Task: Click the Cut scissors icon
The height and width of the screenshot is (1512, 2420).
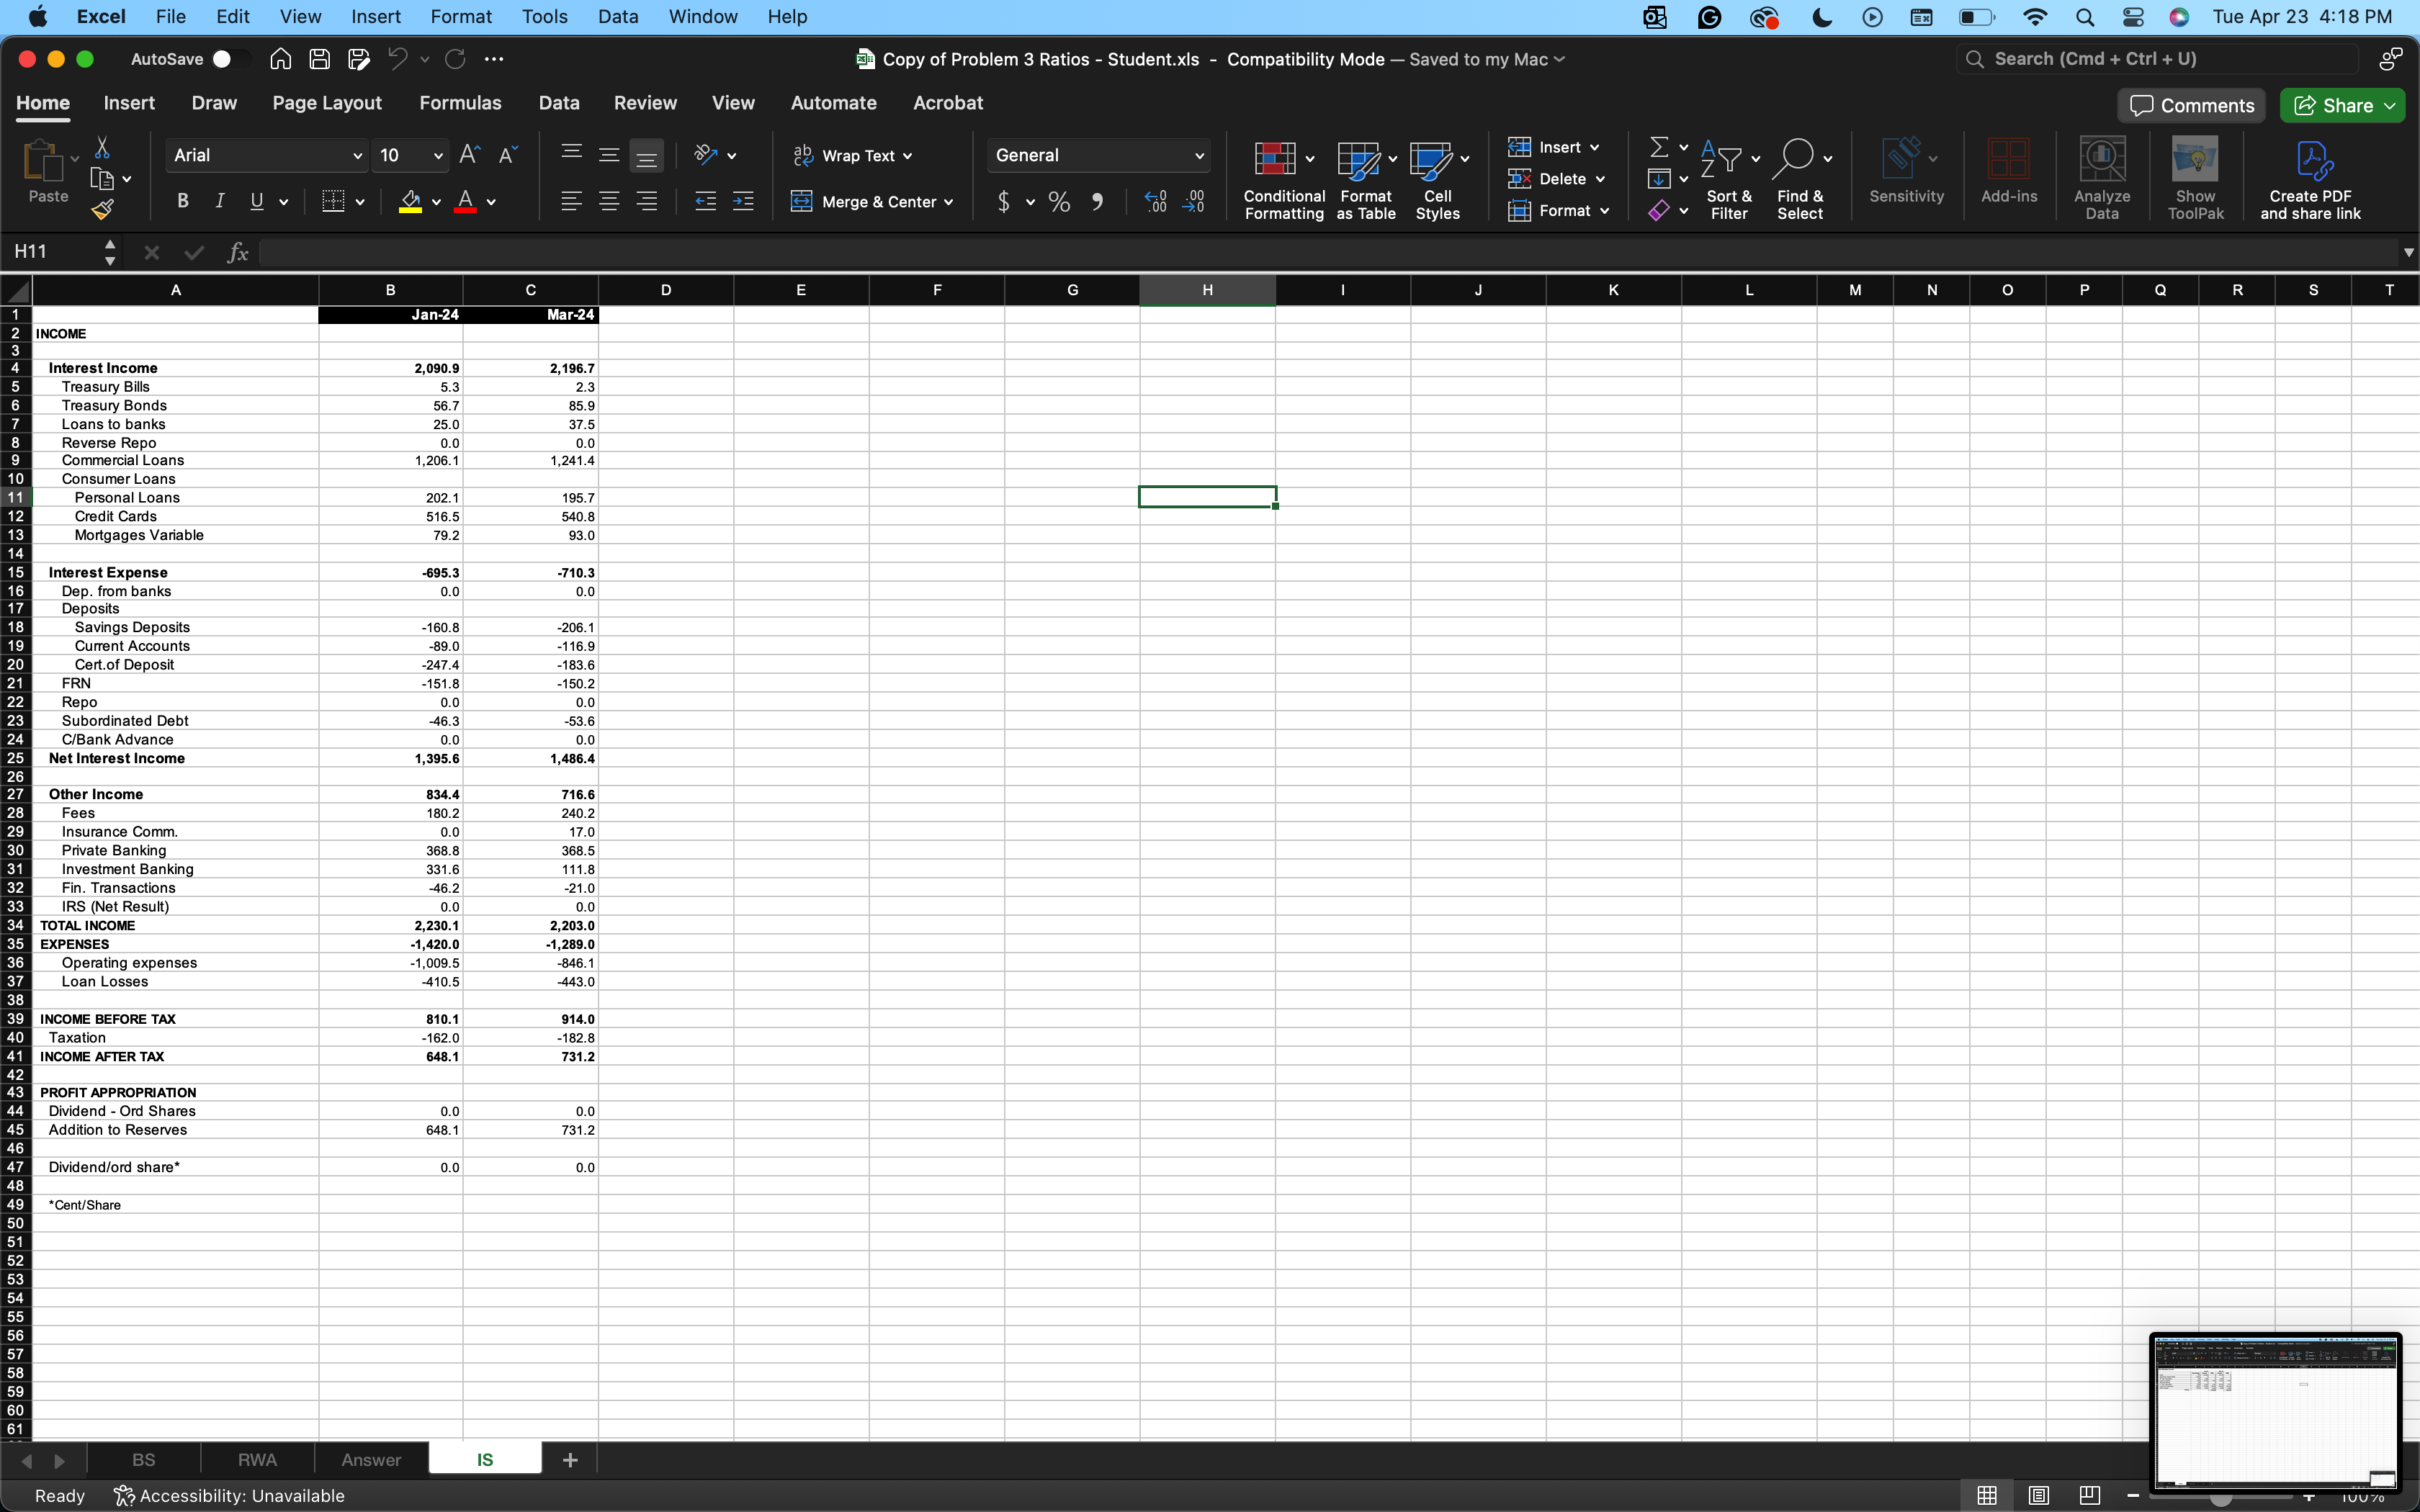Action: tap(102, 148)
